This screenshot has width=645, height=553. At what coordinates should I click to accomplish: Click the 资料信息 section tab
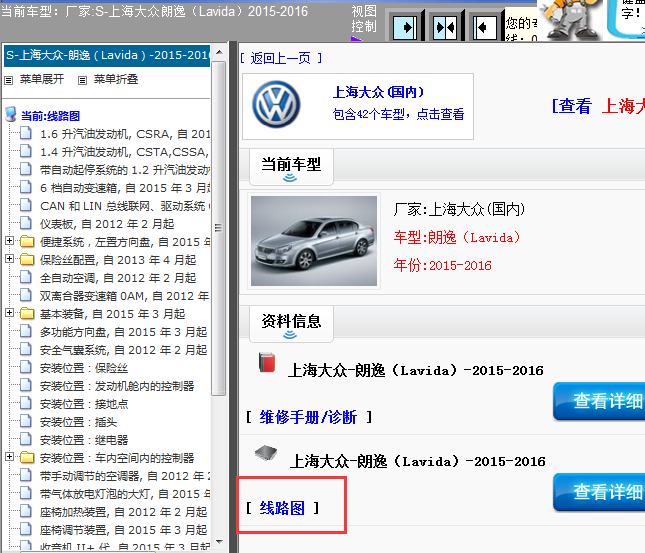tap(291, 323)
